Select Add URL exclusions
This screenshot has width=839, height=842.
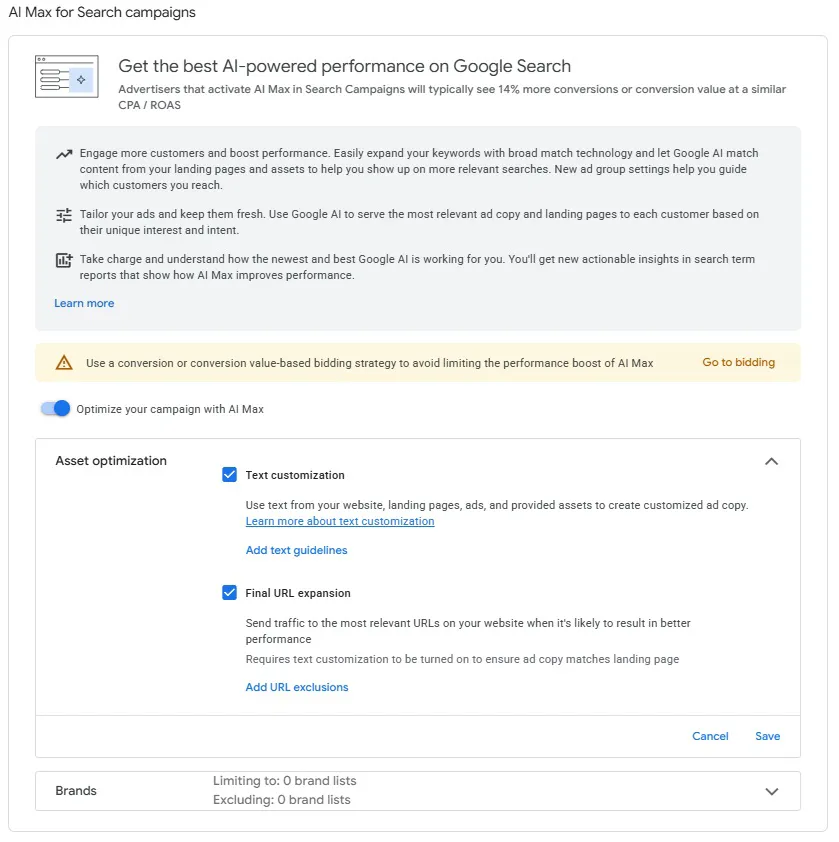(297, 687)
